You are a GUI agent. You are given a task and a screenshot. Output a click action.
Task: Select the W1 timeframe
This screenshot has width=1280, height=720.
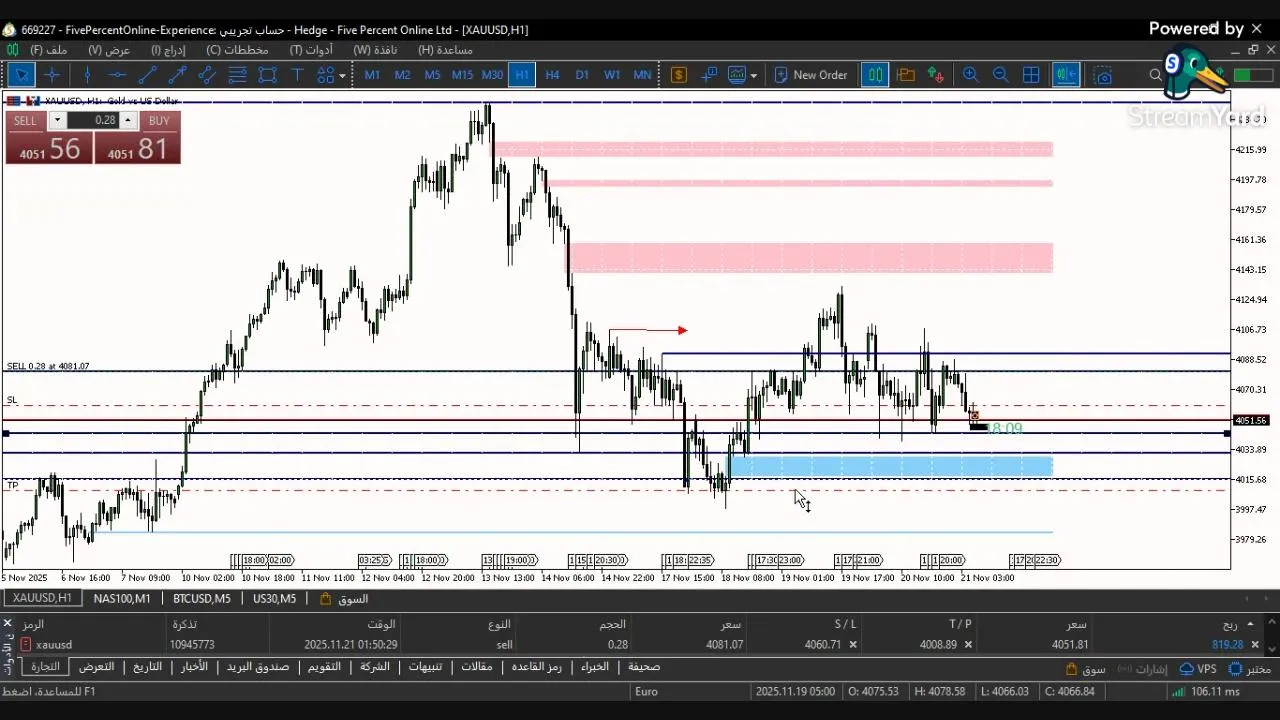click(612, 75)
